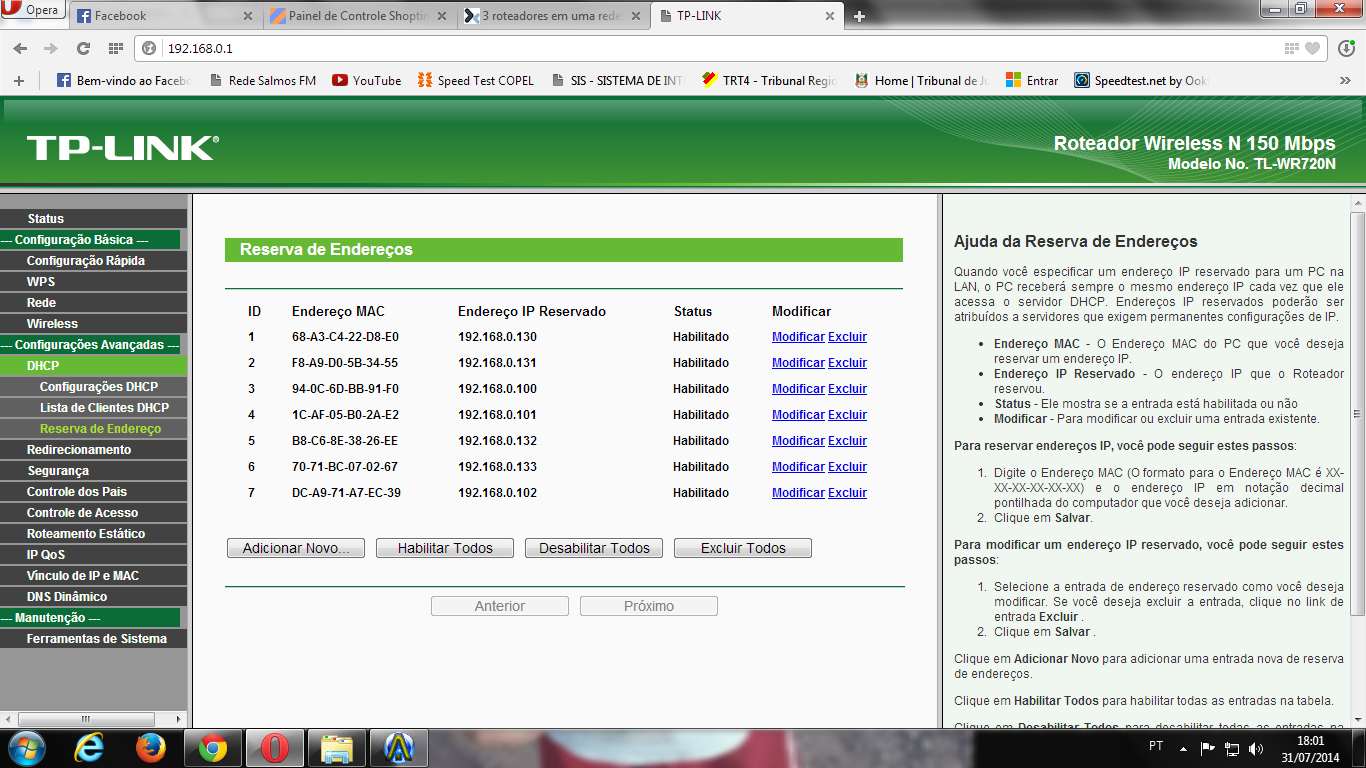1366x768 pixels.
Task: Launch Google Chrome from the taskbar
Action: coord(213,747)
